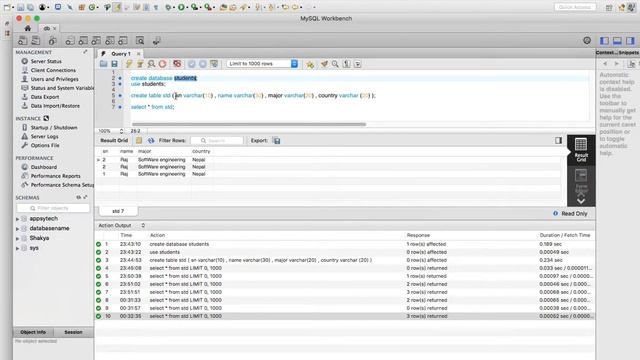Refresh schemas with the Schemas header icon
Image resolution: width=640 pixels, height=360 pixels.
(x=78, y=197)
